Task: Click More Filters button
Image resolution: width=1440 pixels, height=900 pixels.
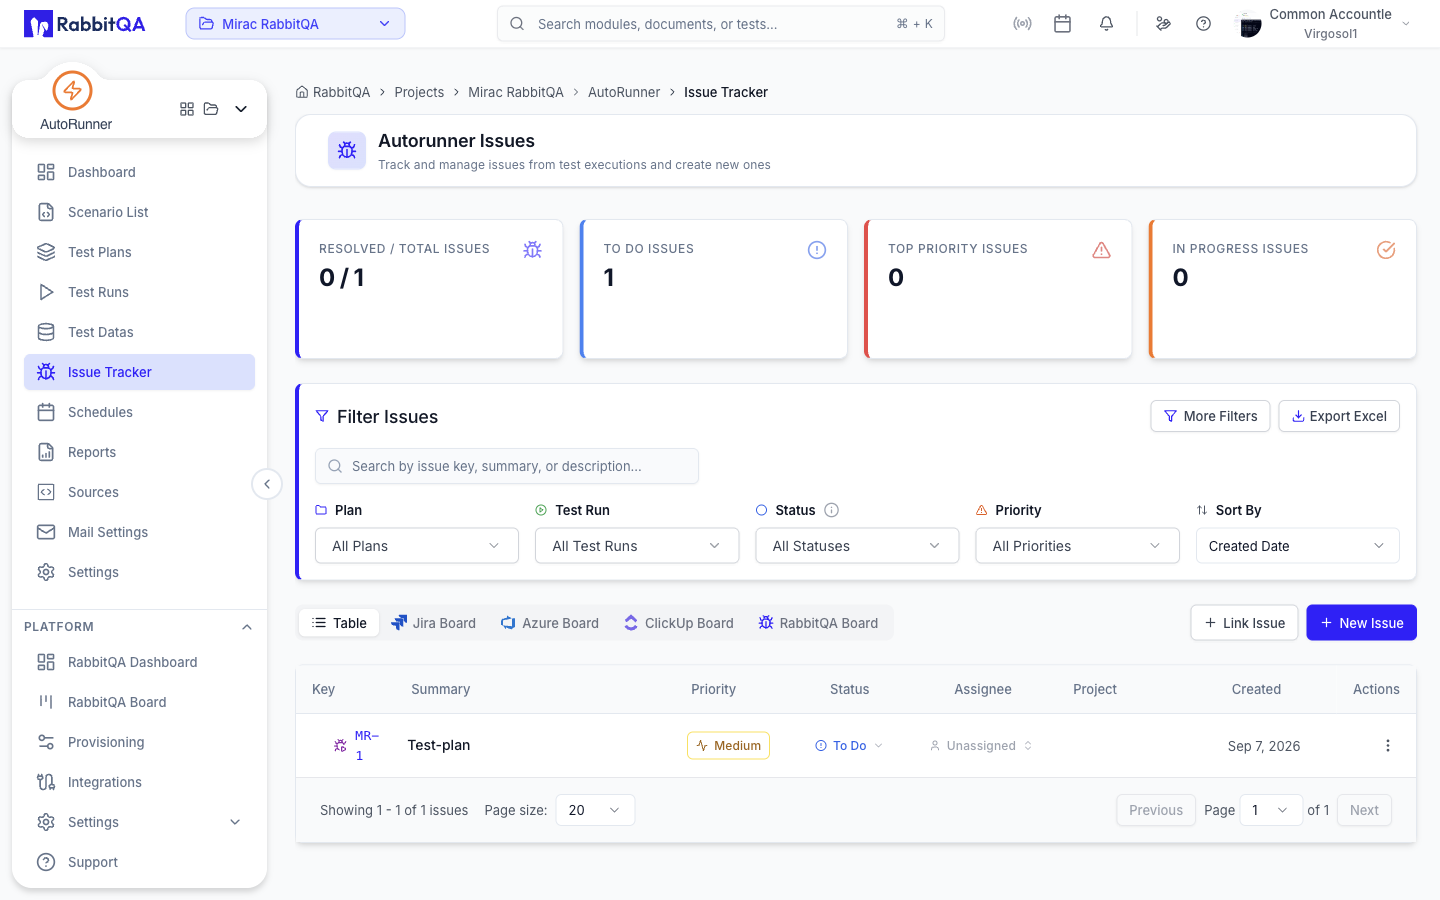Action: click(1210, 416)
